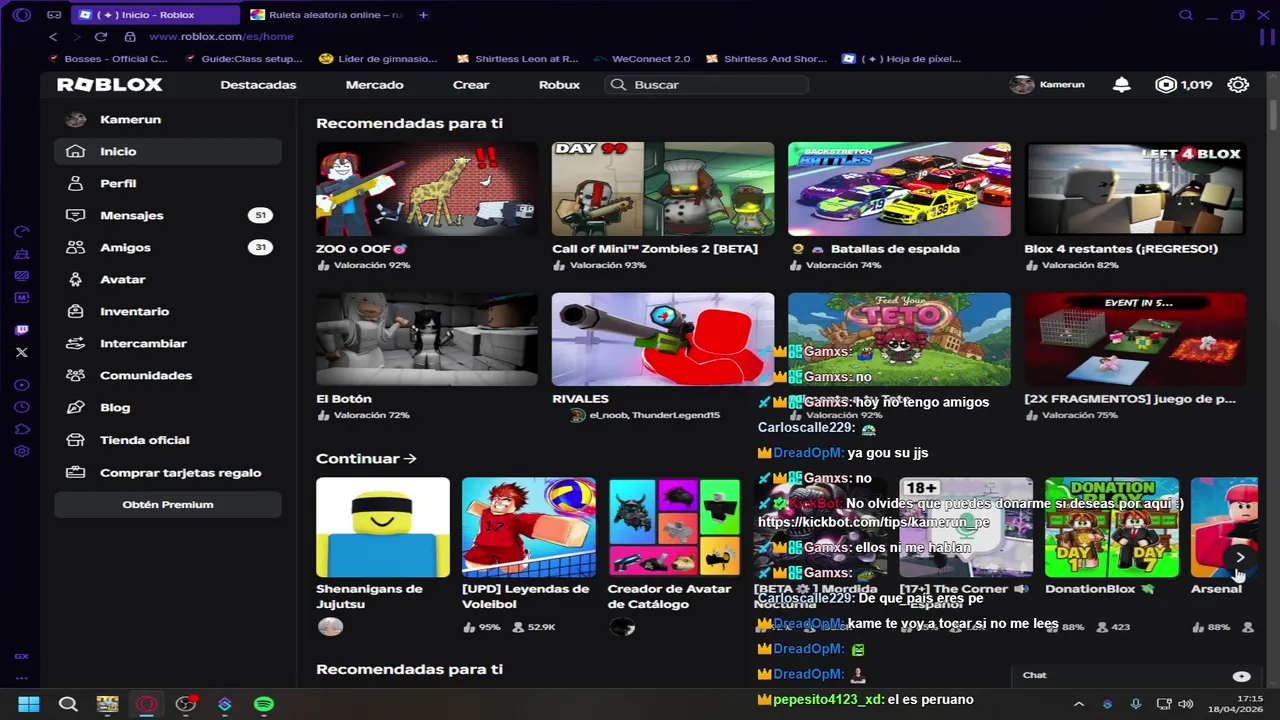This screenshot has width=1280, height=720.
Task: Open Lider de gimnasio bookmark
Action: pos(378,59)
